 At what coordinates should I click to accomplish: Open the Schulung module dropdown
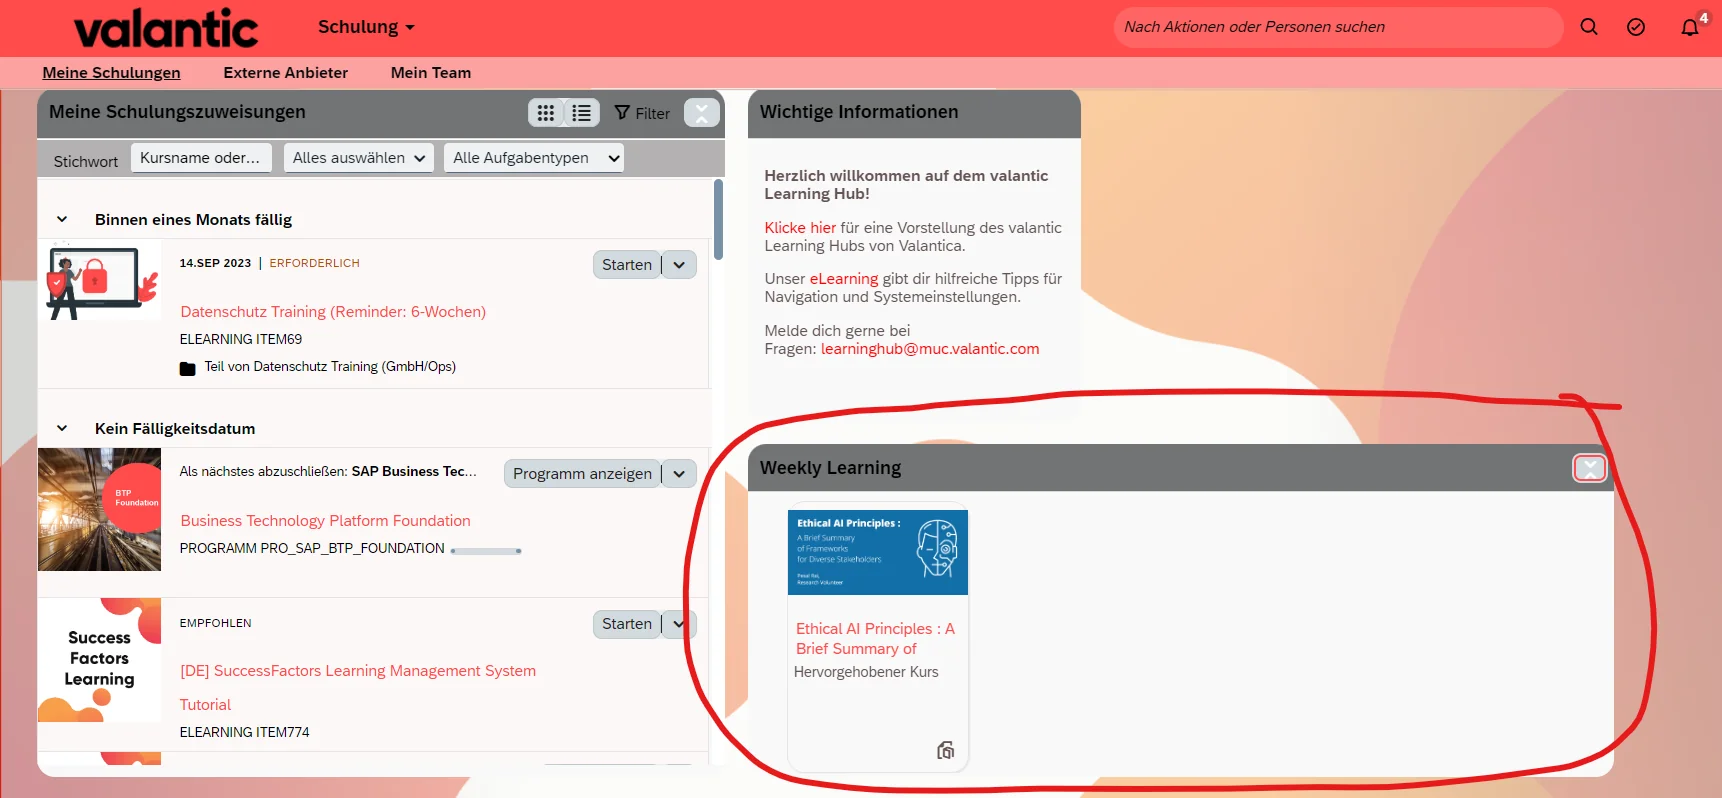[x=366, y=27]
